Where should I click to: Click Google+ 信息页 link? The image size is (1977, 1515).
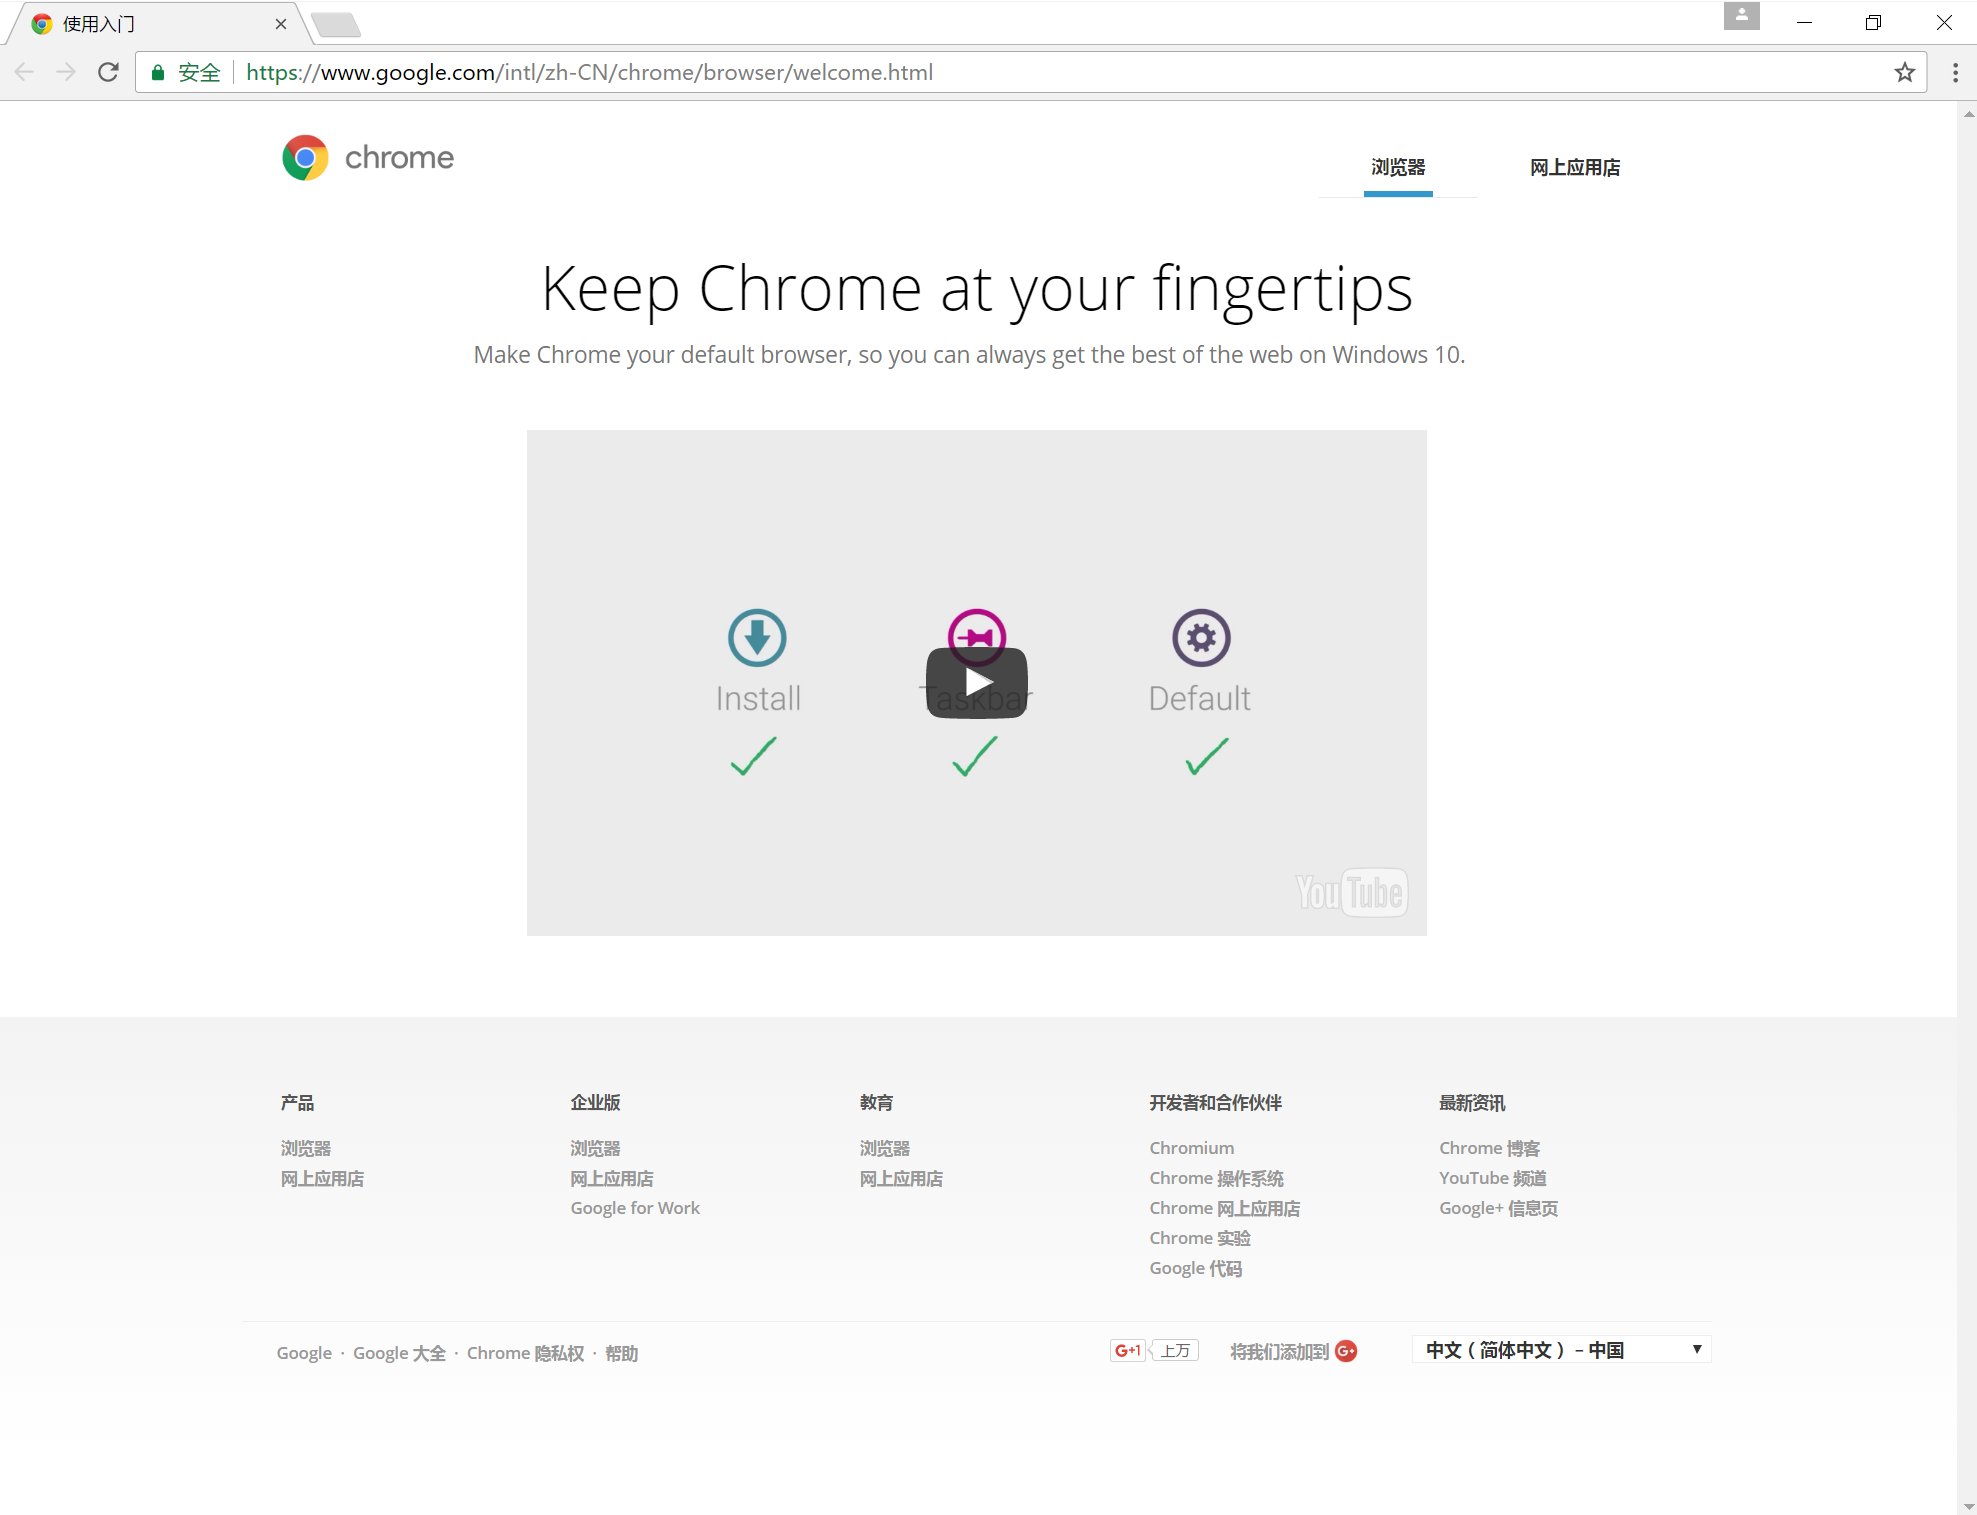click(1496, 1208)
